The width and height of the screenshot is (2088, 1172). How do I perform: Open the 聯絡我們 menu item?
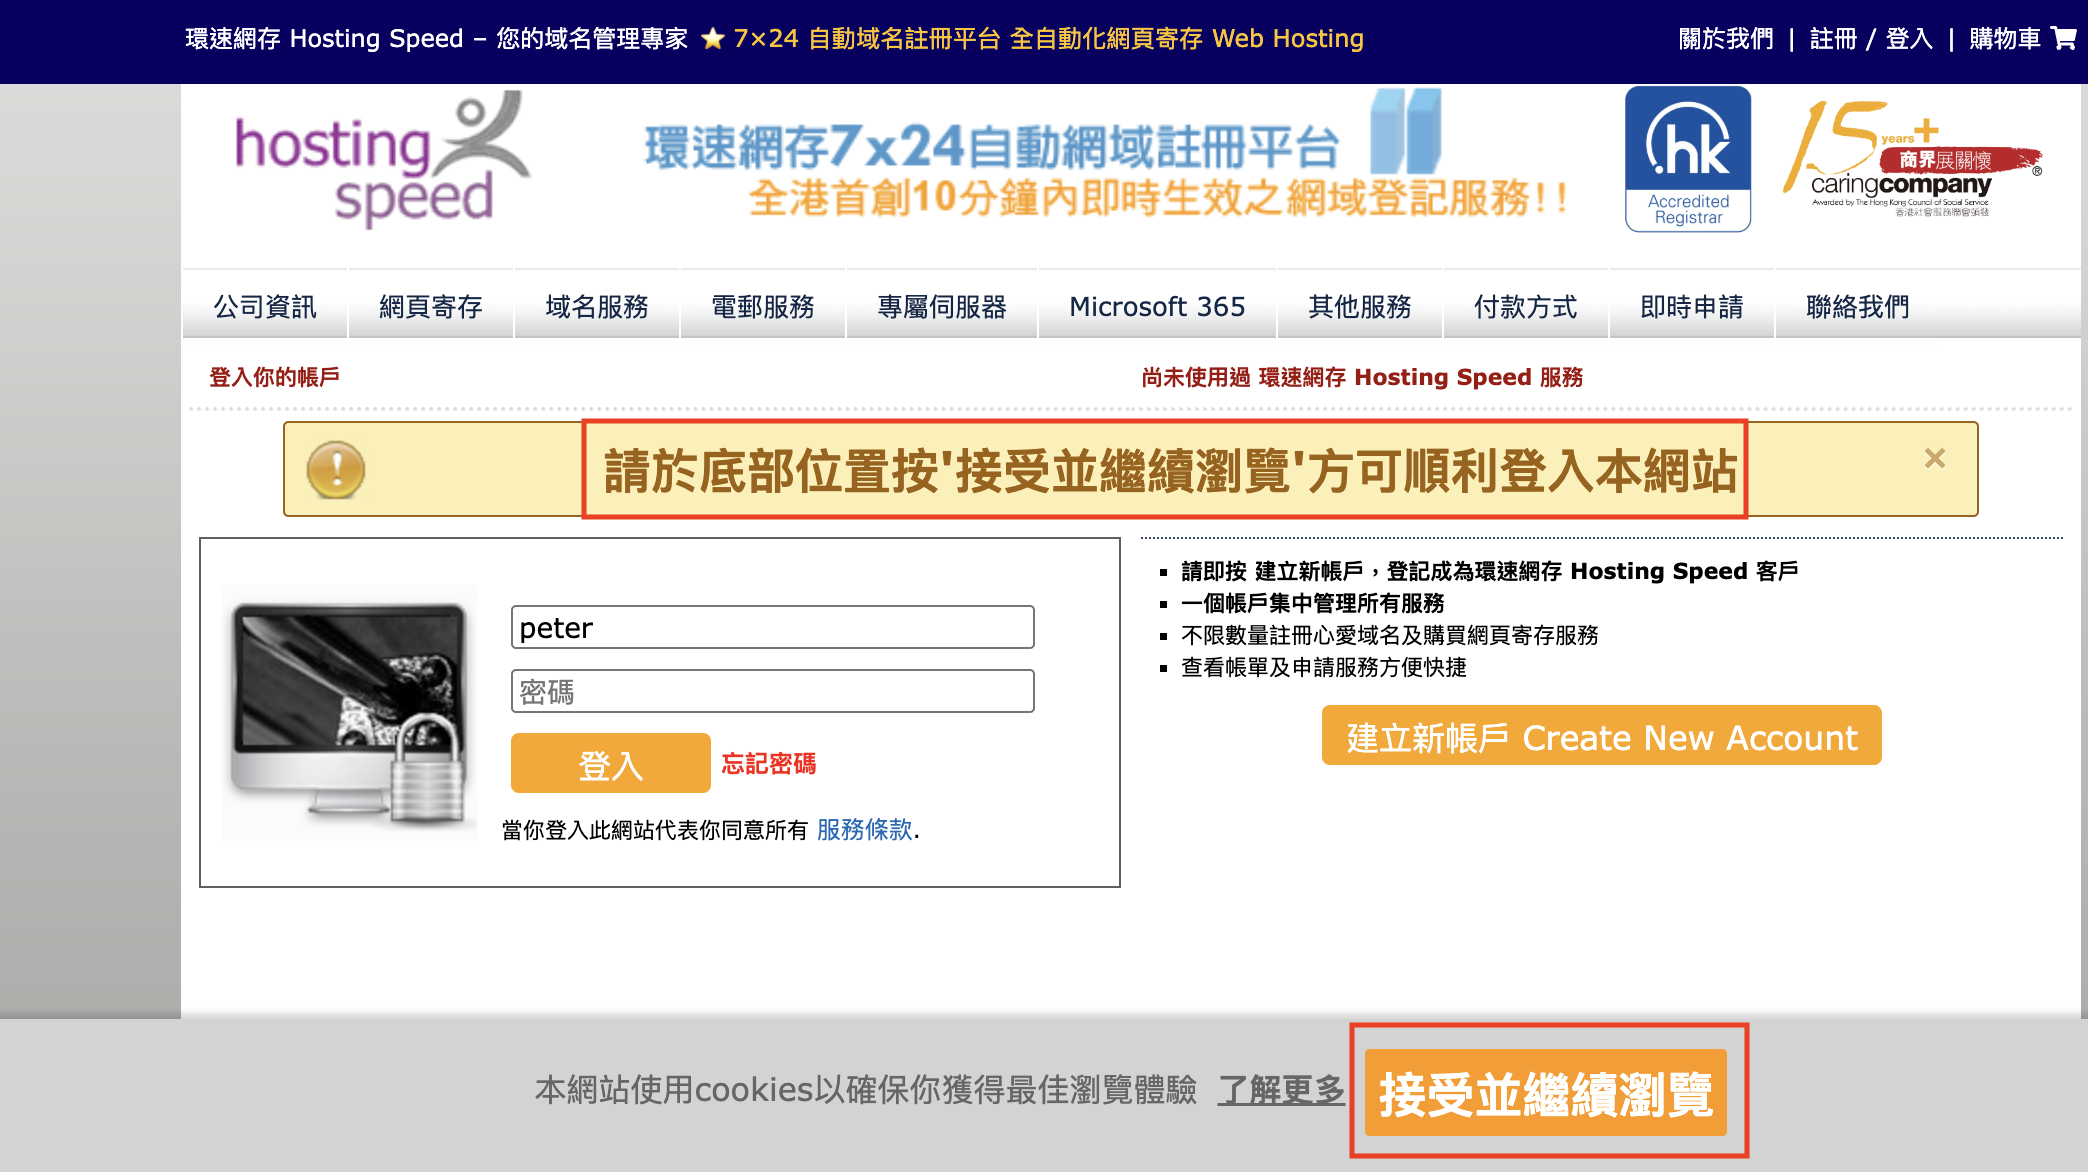pos(1857,306)
